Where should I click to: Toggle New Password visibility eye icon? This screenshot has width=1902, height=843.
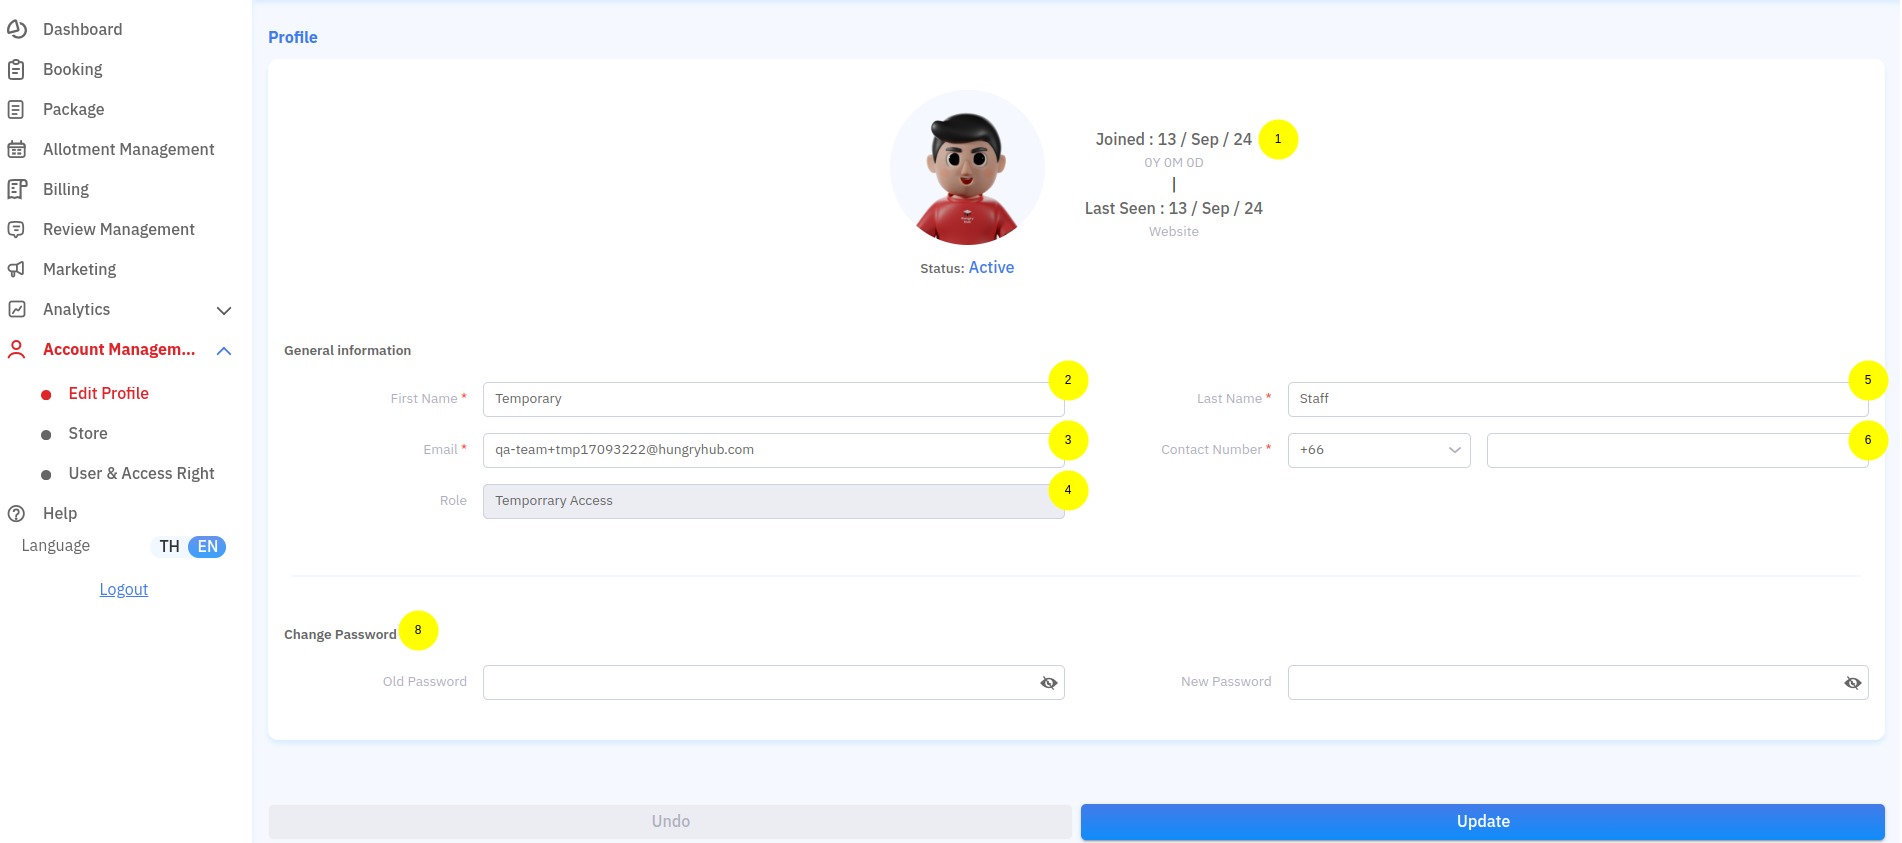[x=1852, y=683]
